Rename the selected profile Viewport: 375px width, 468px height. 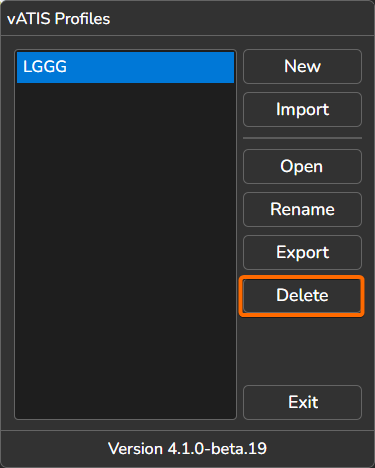[x=302, y=209]
